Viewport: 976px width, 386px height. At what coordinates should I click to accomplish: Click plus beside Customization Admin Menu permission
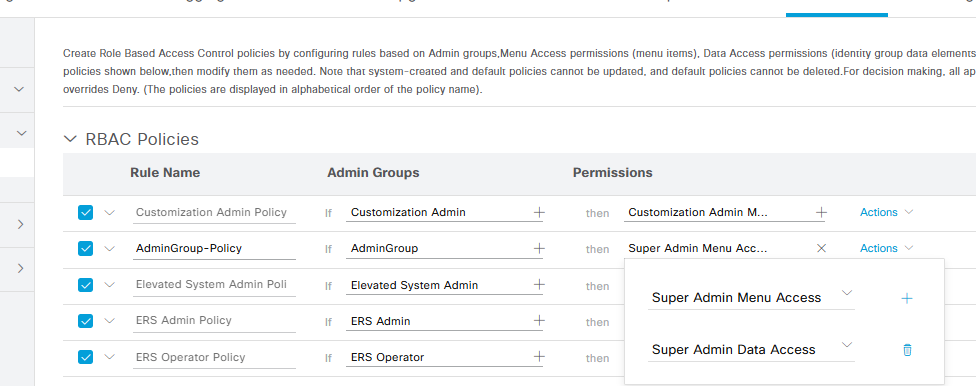pos(821,212)
